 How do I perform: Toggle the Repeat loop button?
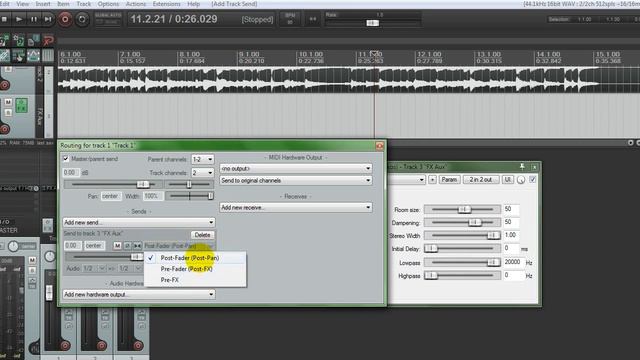82,19
